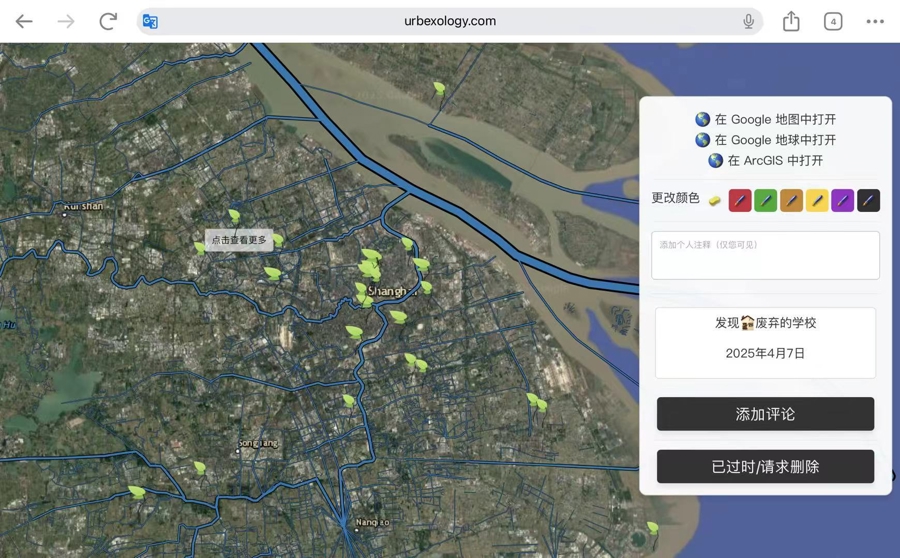Select the green leaf marker near Songjiang
This screenshot has height=558, width=900.
[x=201, y=467]
